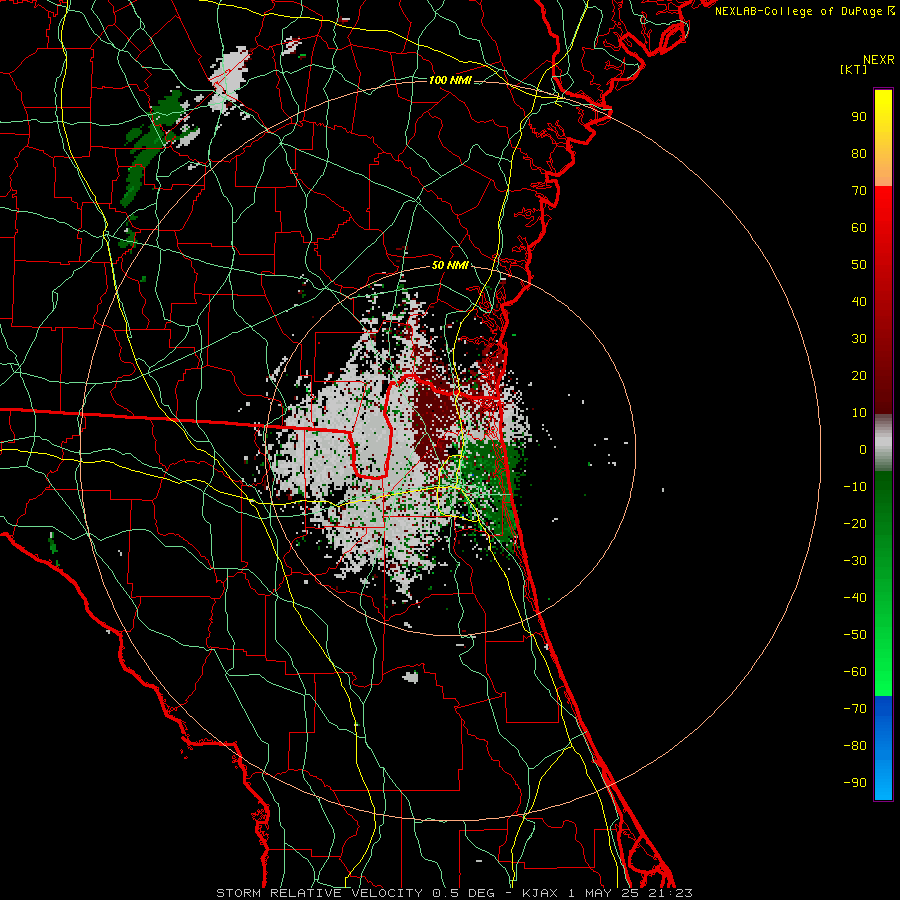Select the positive 30 scale value
900x900 pixels.
coord(859,339)
